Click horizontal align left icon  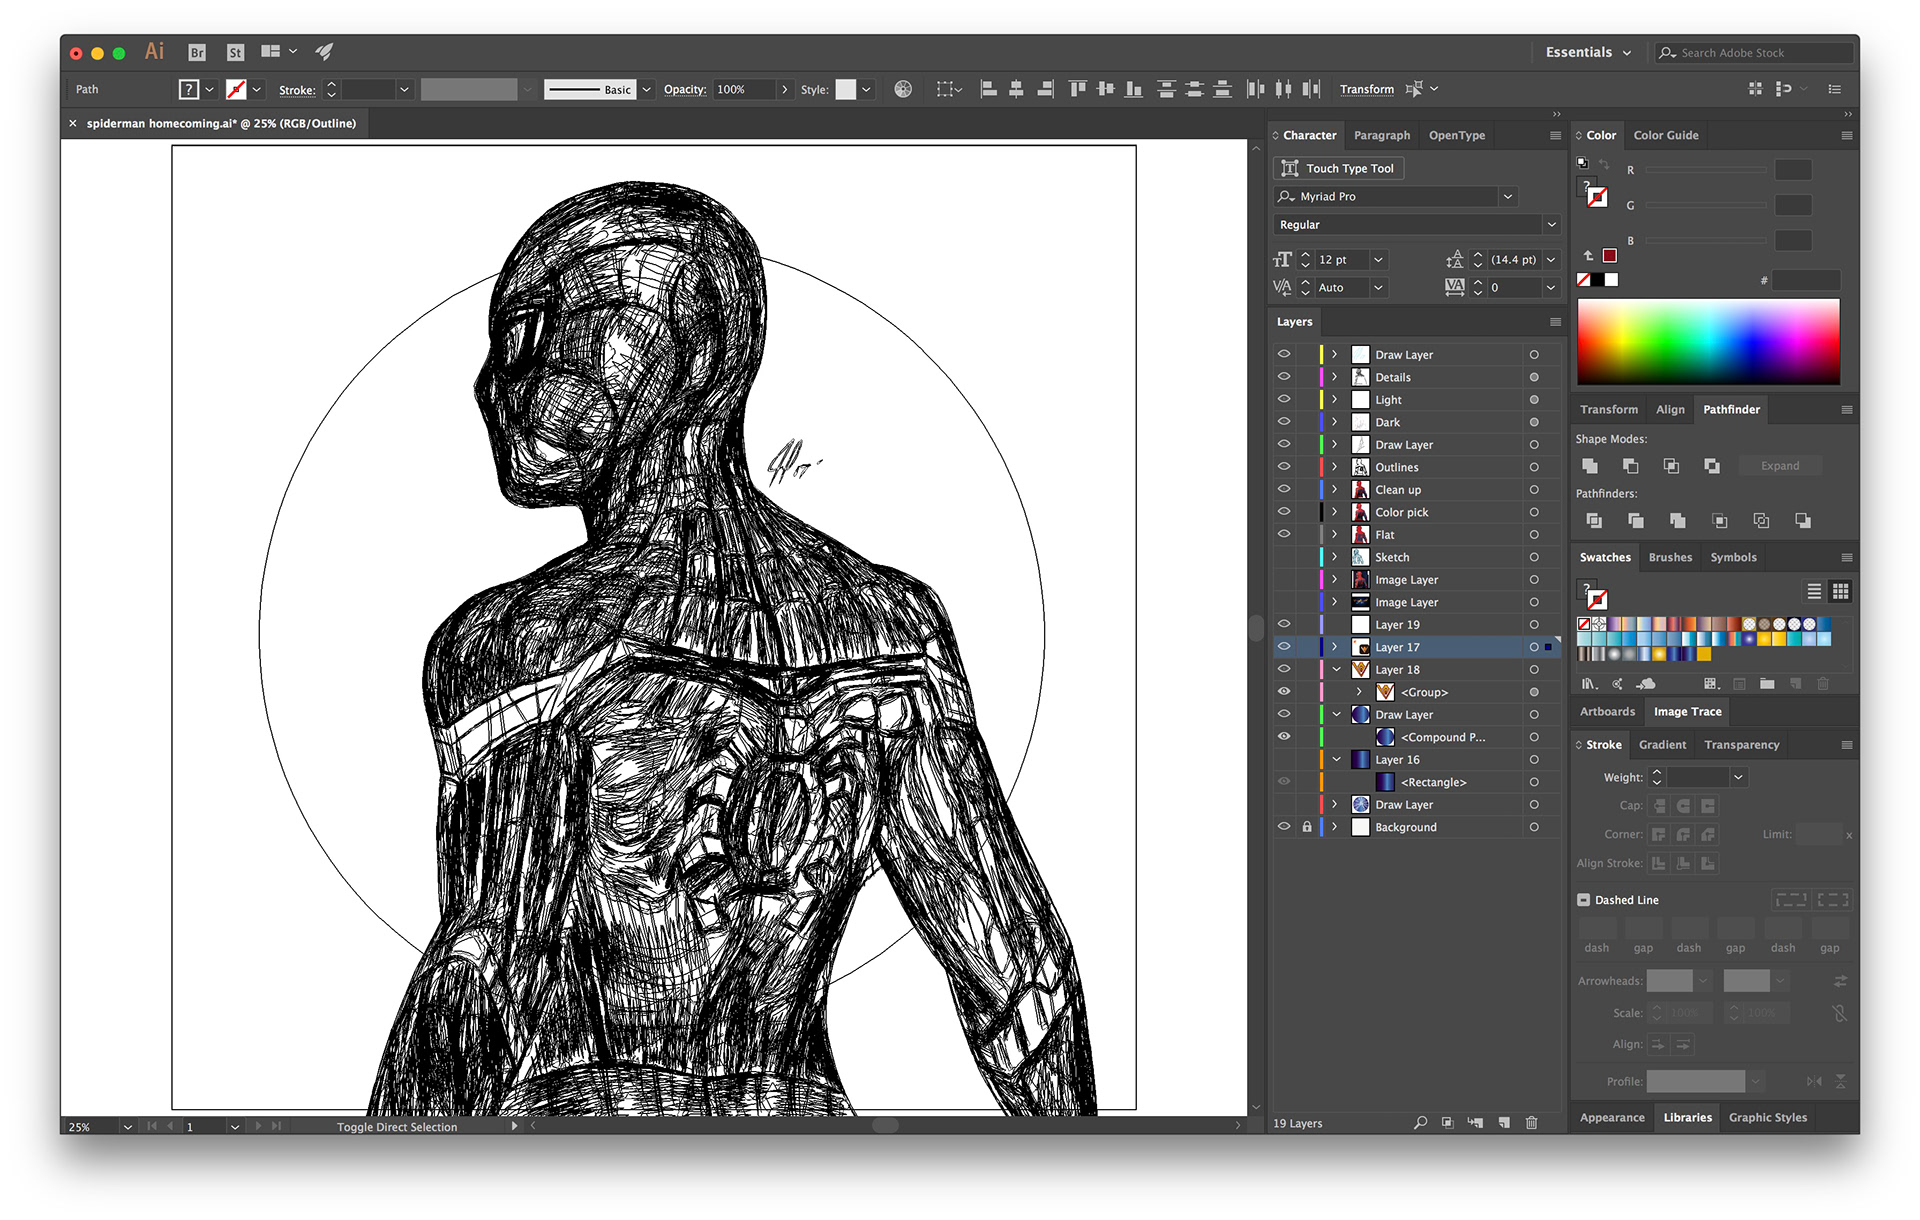(989, 89)
